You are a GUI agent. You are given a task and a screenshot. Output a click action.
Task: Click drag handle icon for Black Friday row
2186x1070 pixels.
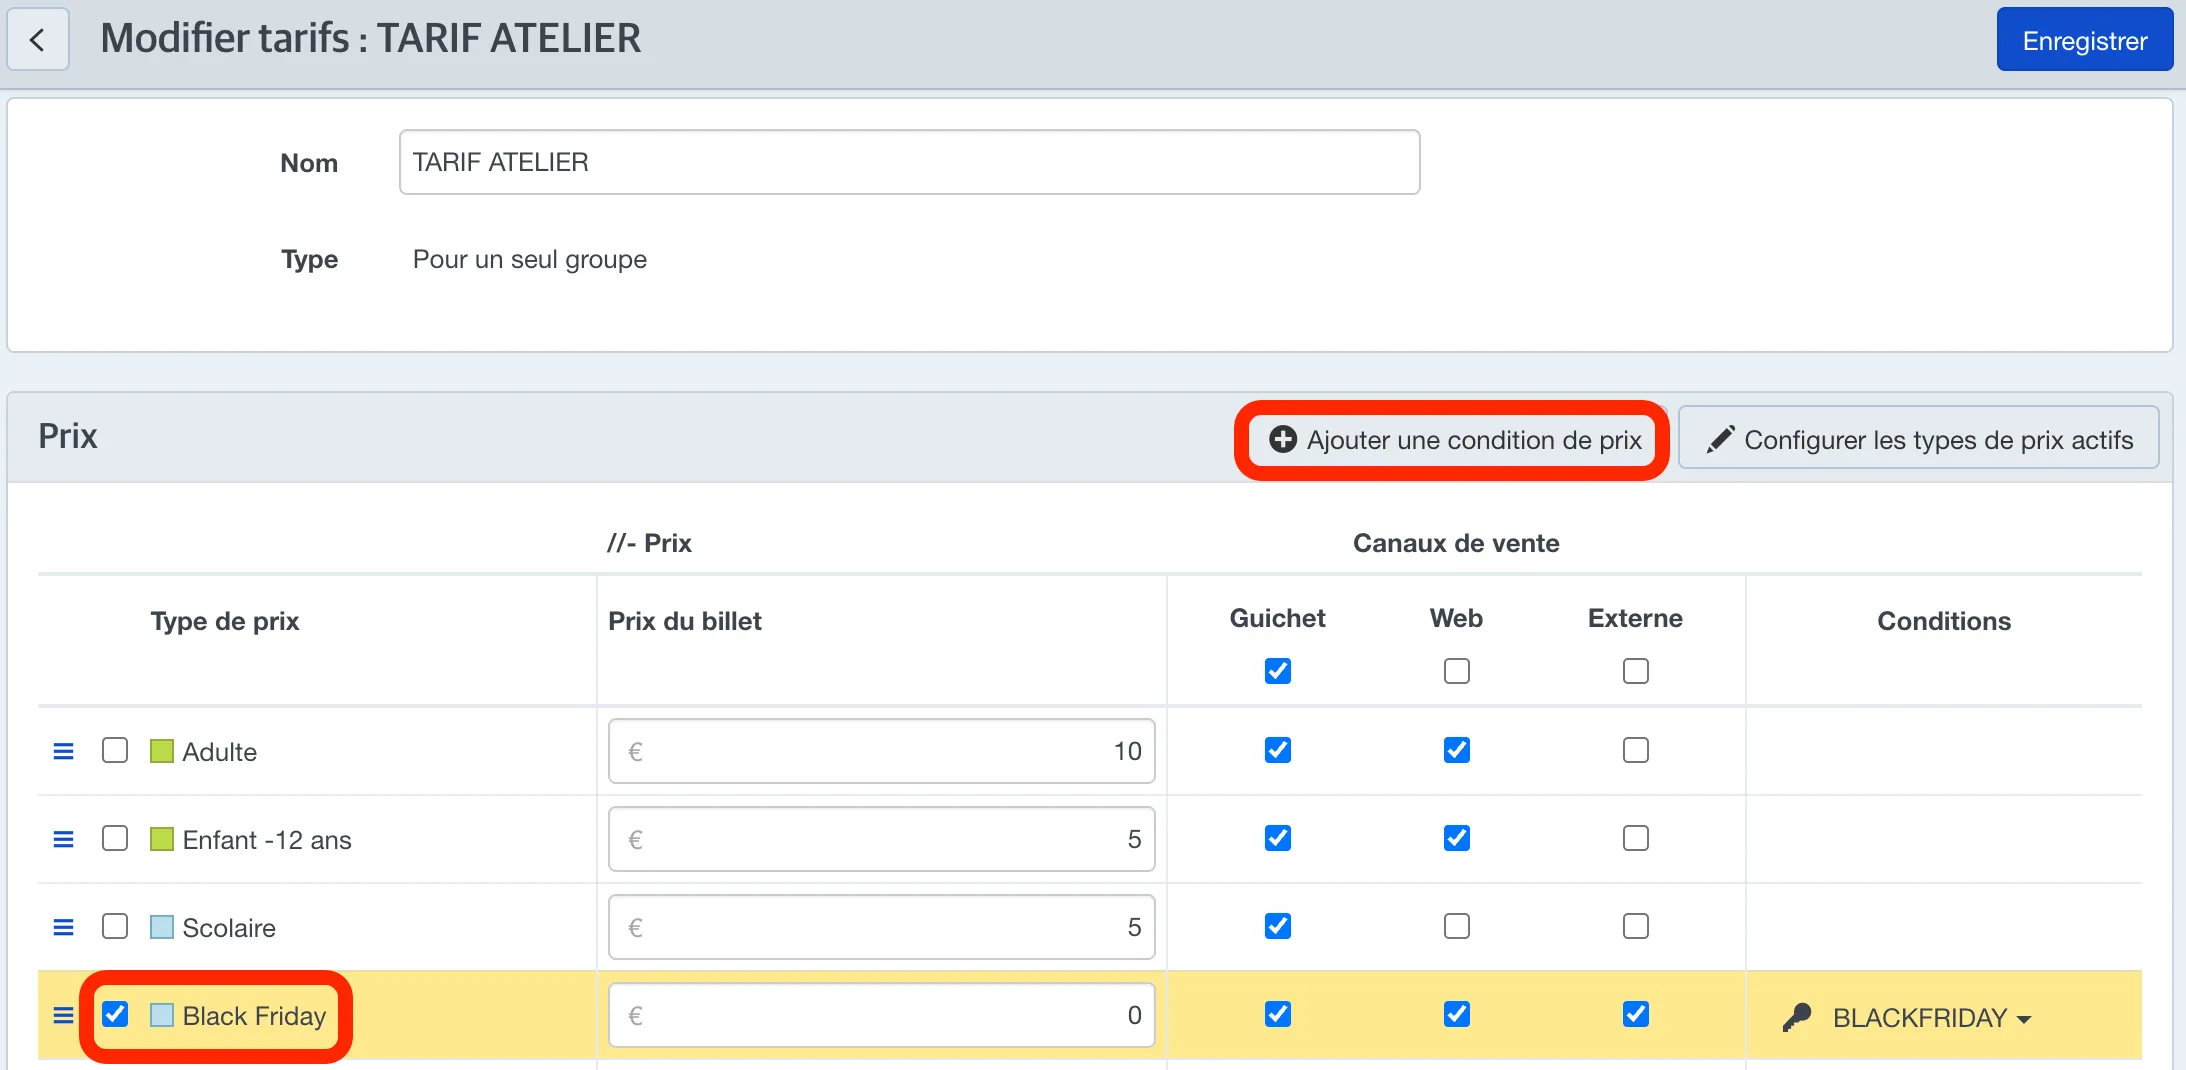[63, 1015]
